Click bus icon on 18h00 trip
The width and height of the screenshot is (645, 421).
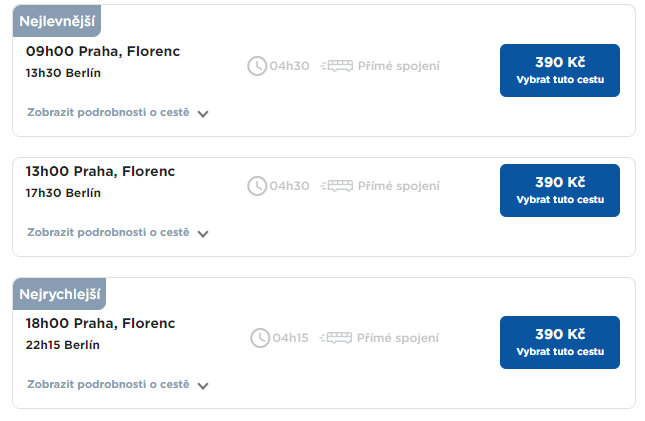[337, 338]
